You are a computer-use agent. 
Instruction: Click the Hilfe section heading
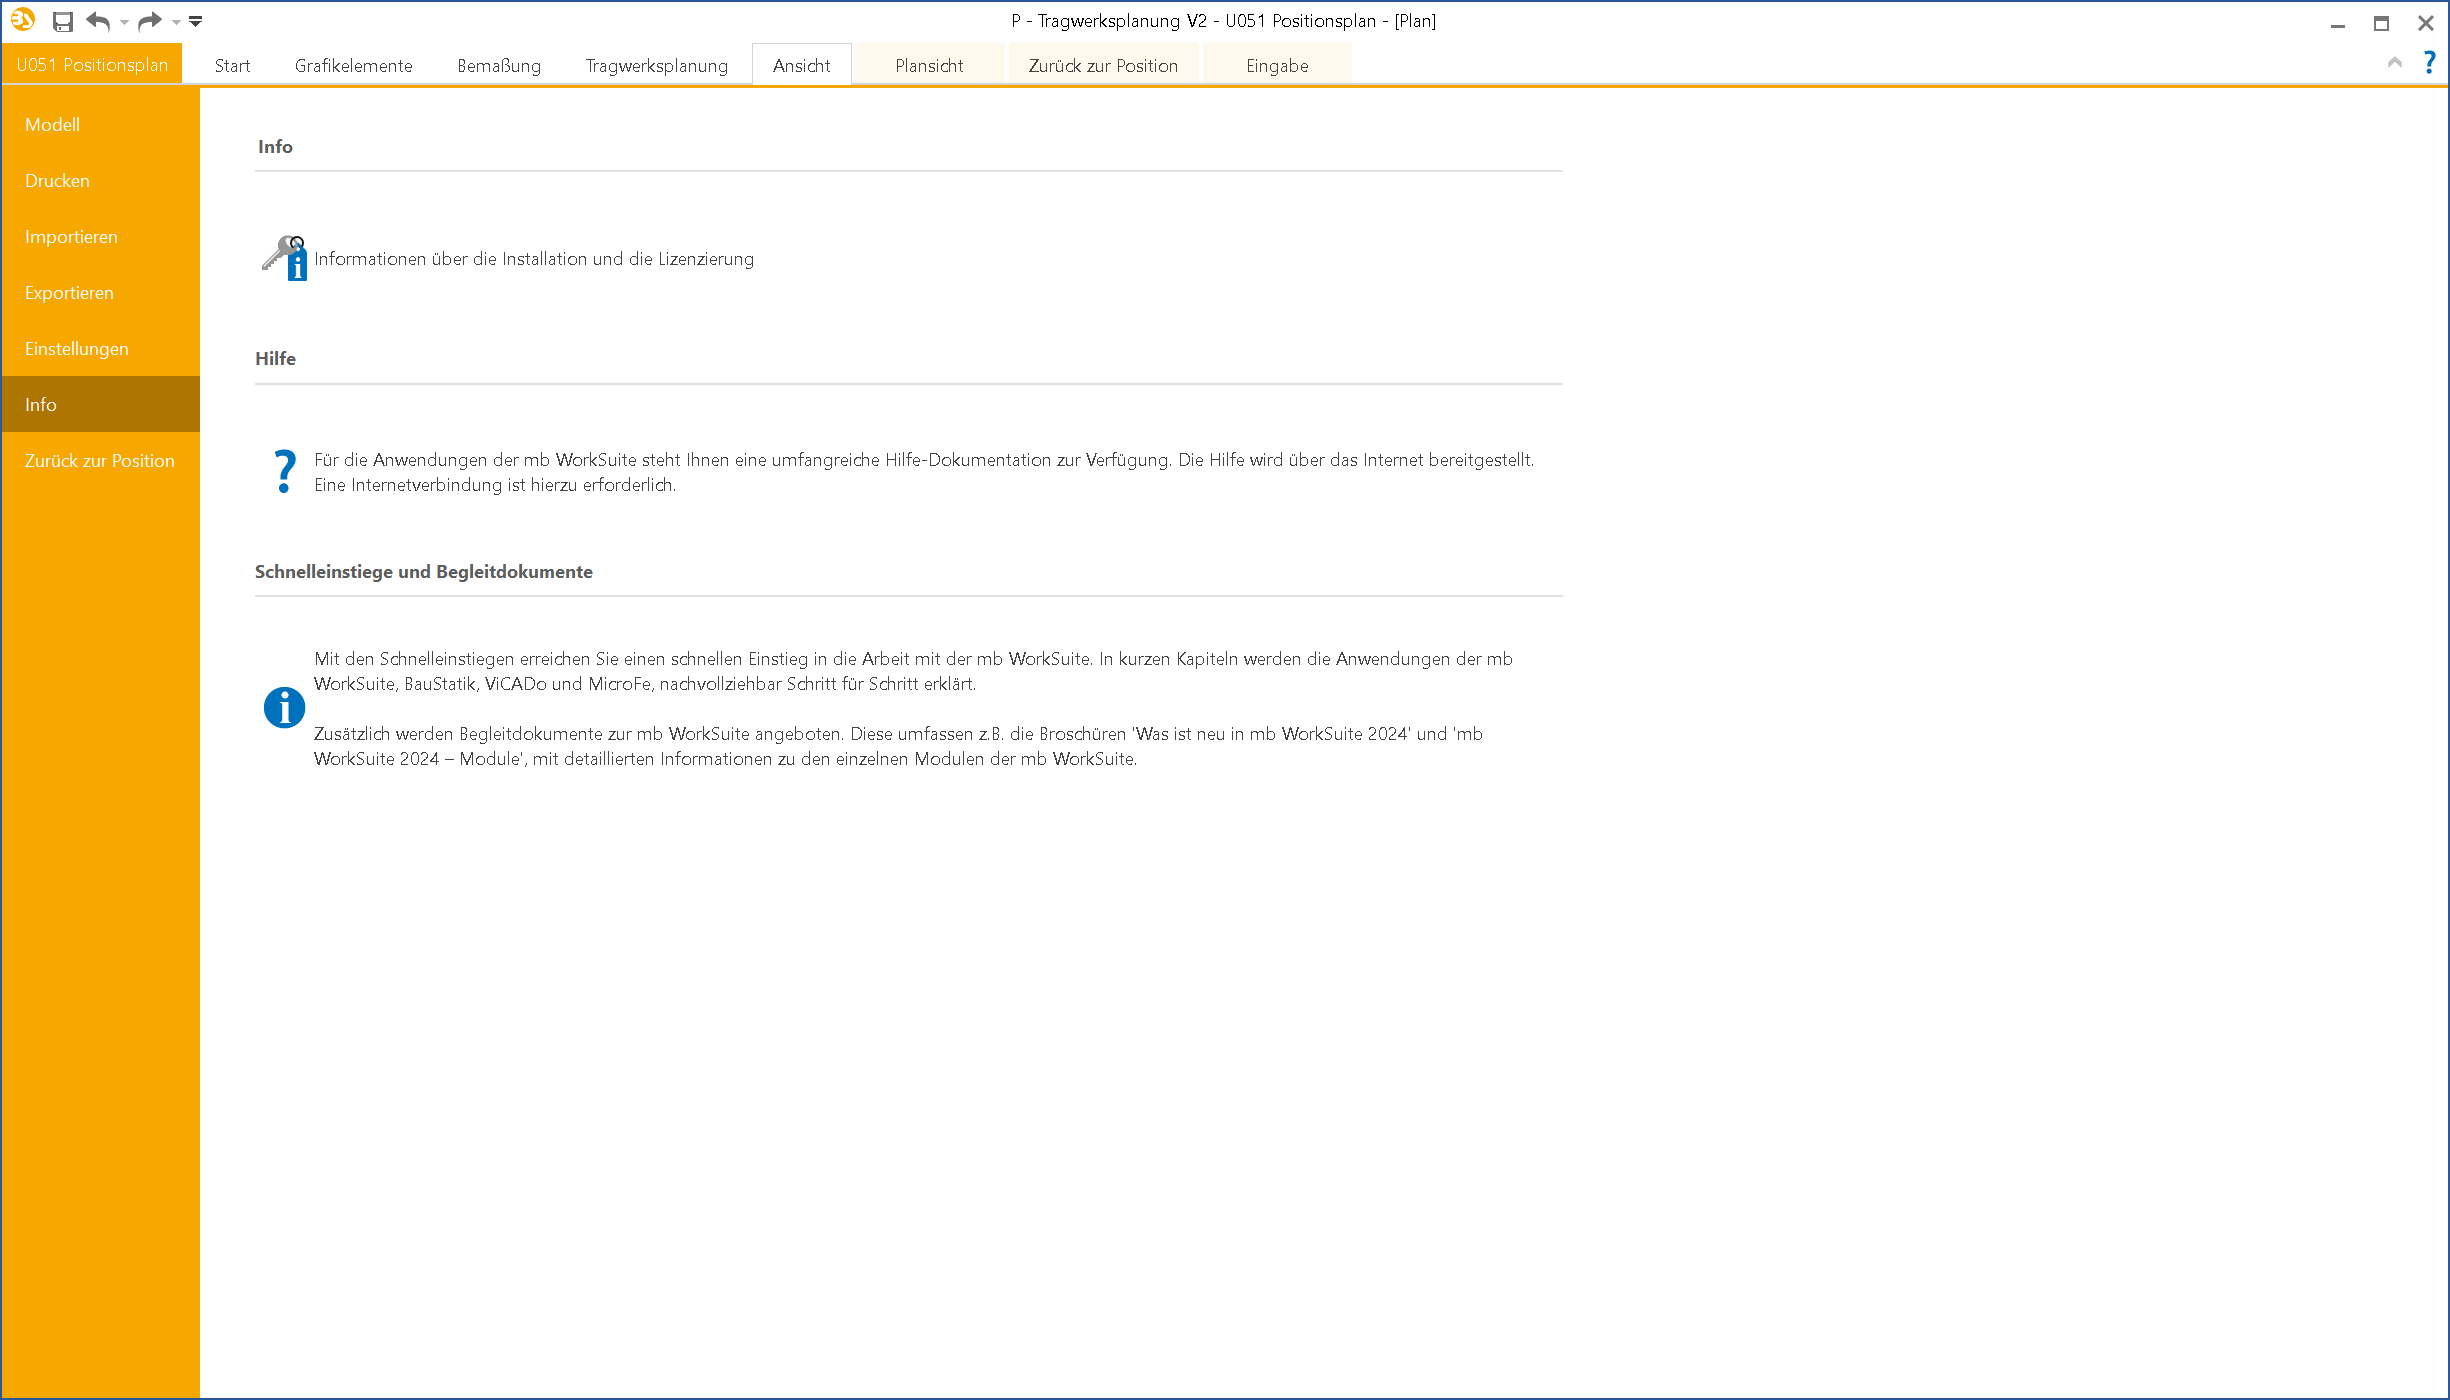(275, 359)
